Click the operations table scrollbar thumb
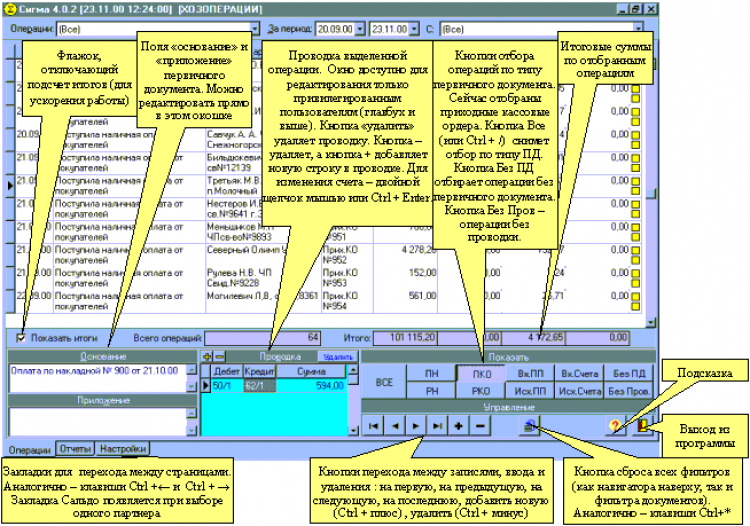The height and width of the screenshot is (526, 750). click(x=651, y=193)
